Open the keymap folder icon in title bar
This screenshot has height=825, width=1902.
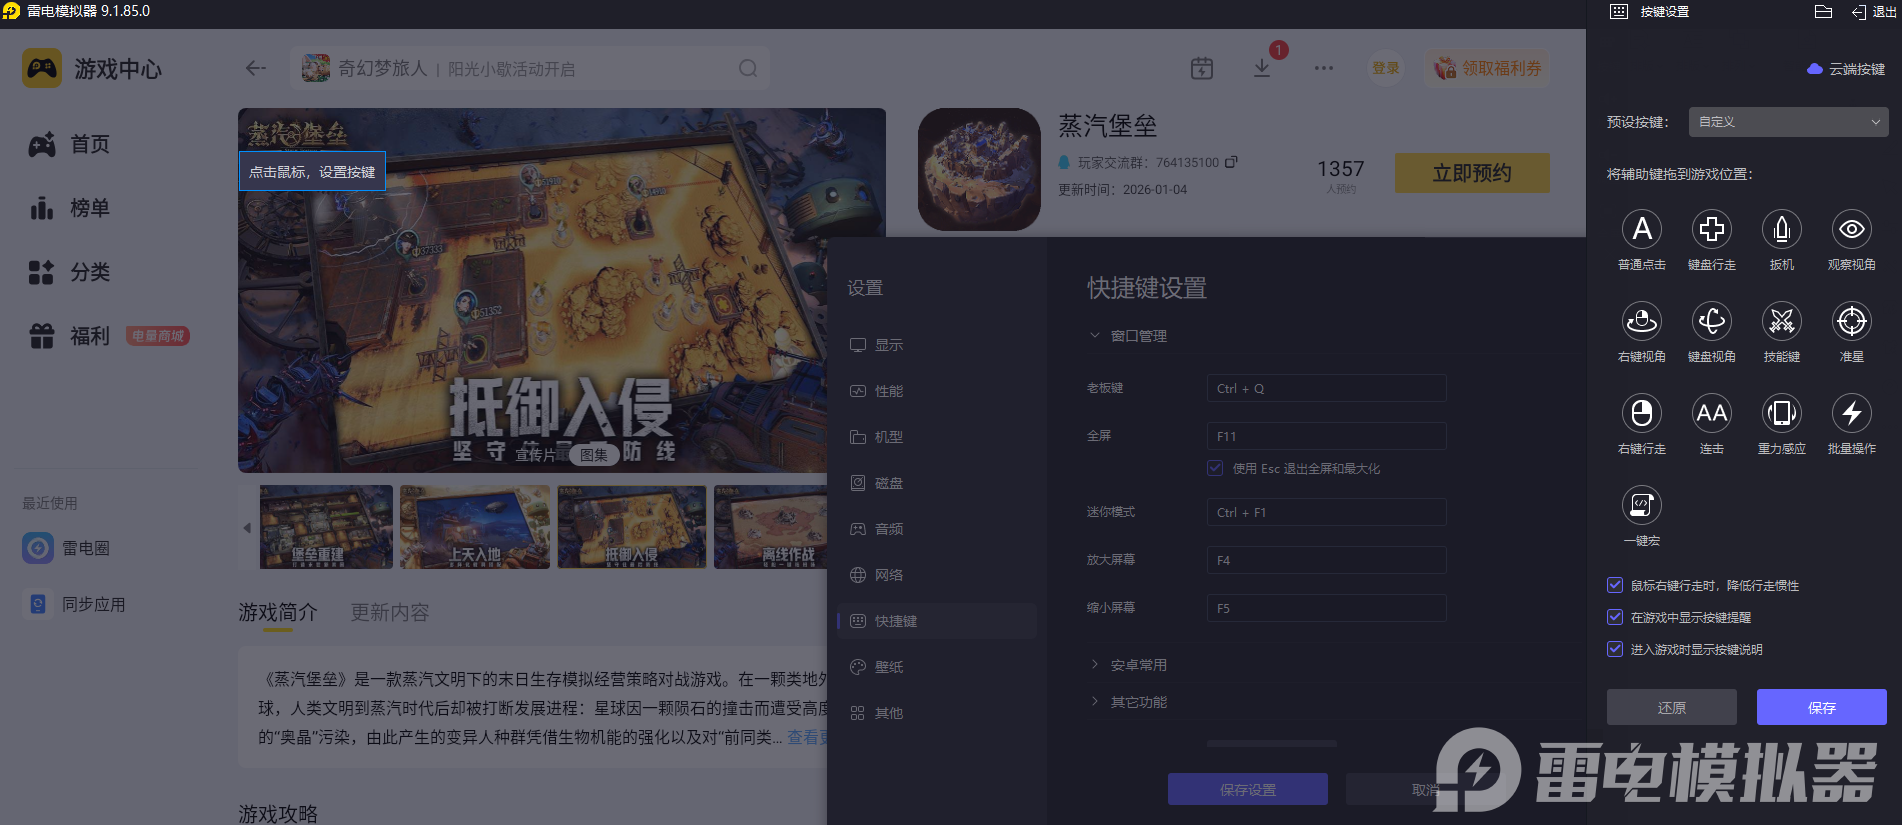coord(1823,12)
